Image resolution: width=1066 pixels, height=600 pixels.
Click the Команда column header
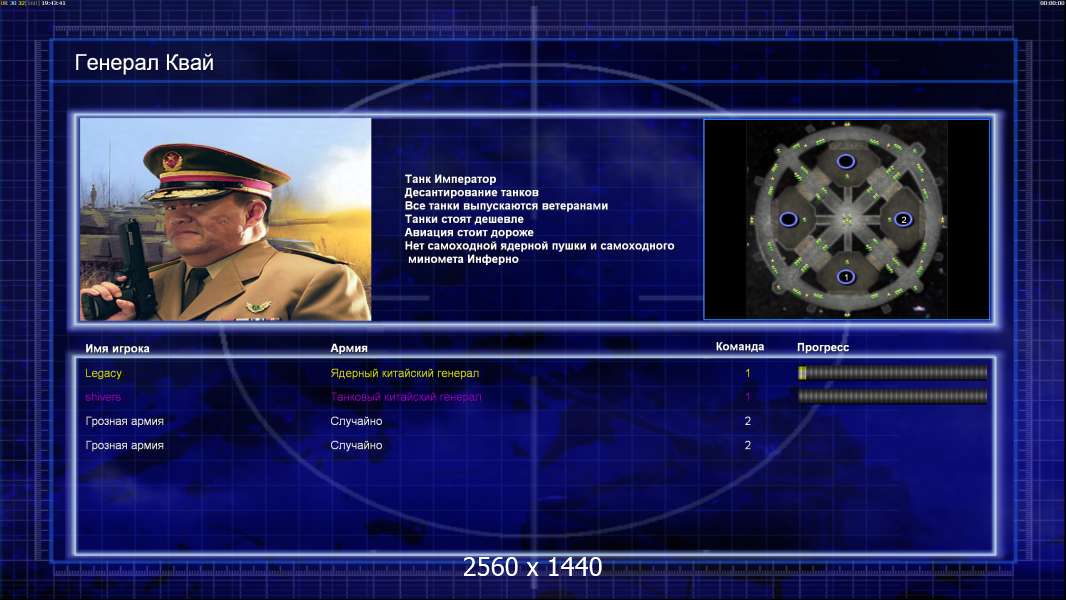[x=740, y=347]
